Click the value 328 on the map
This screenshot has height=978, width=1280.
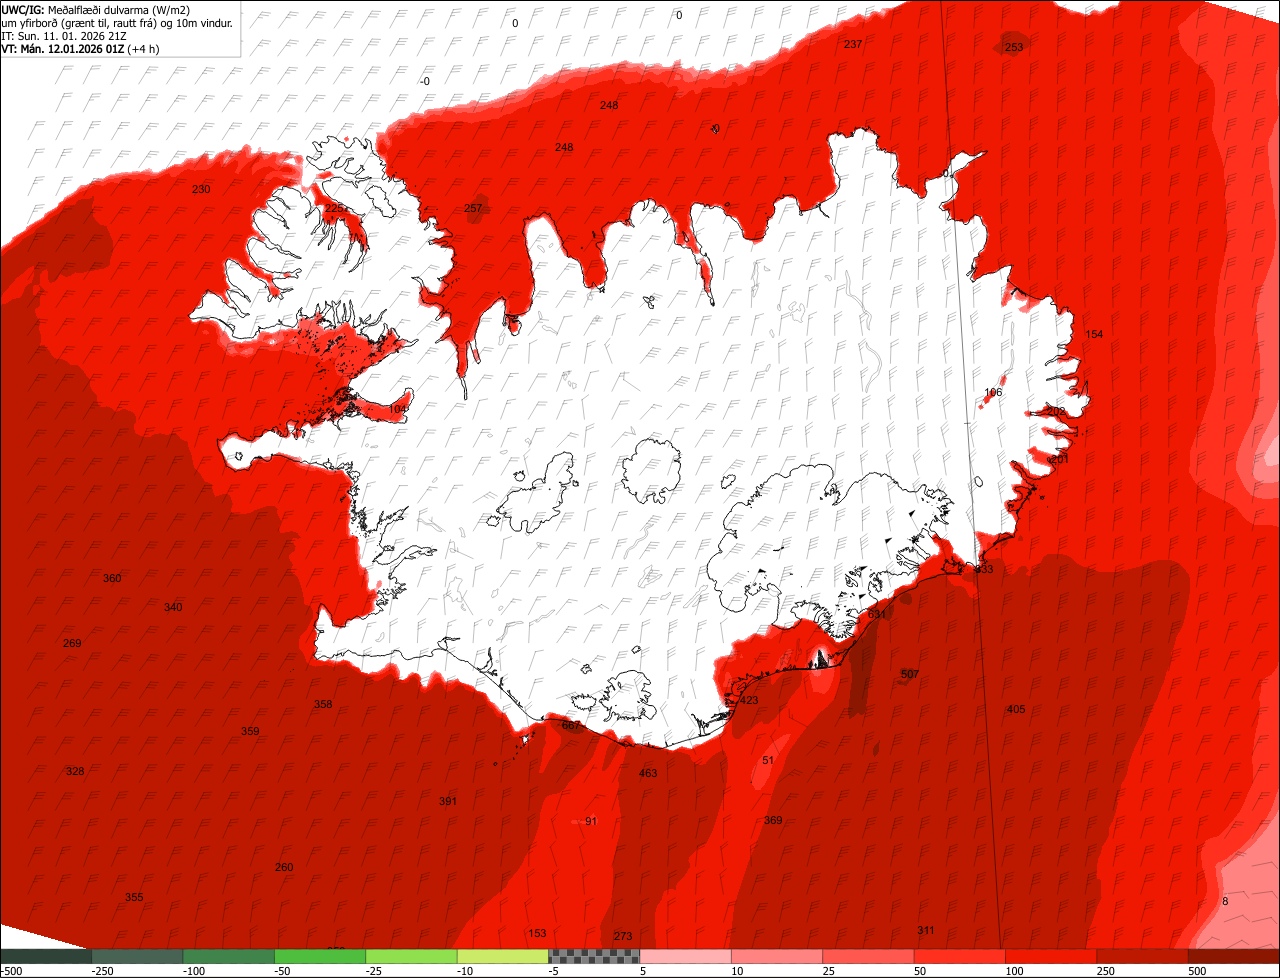click(75, 772)
